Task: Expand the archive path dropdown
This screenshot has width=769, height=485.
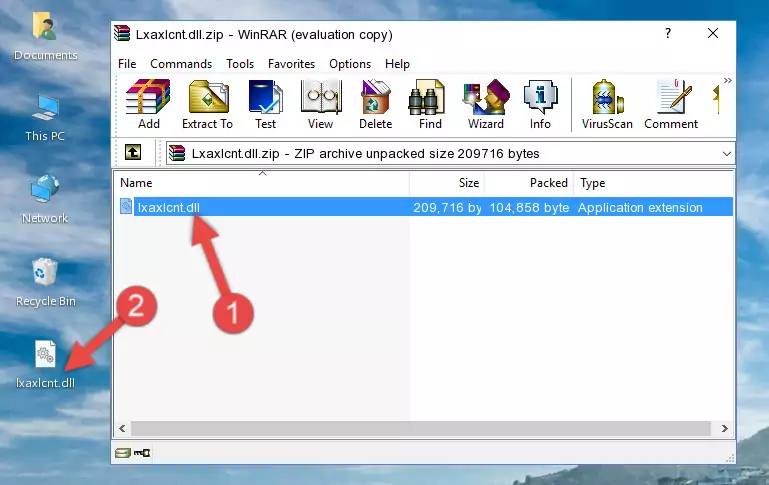Action: tap(726, 153)
